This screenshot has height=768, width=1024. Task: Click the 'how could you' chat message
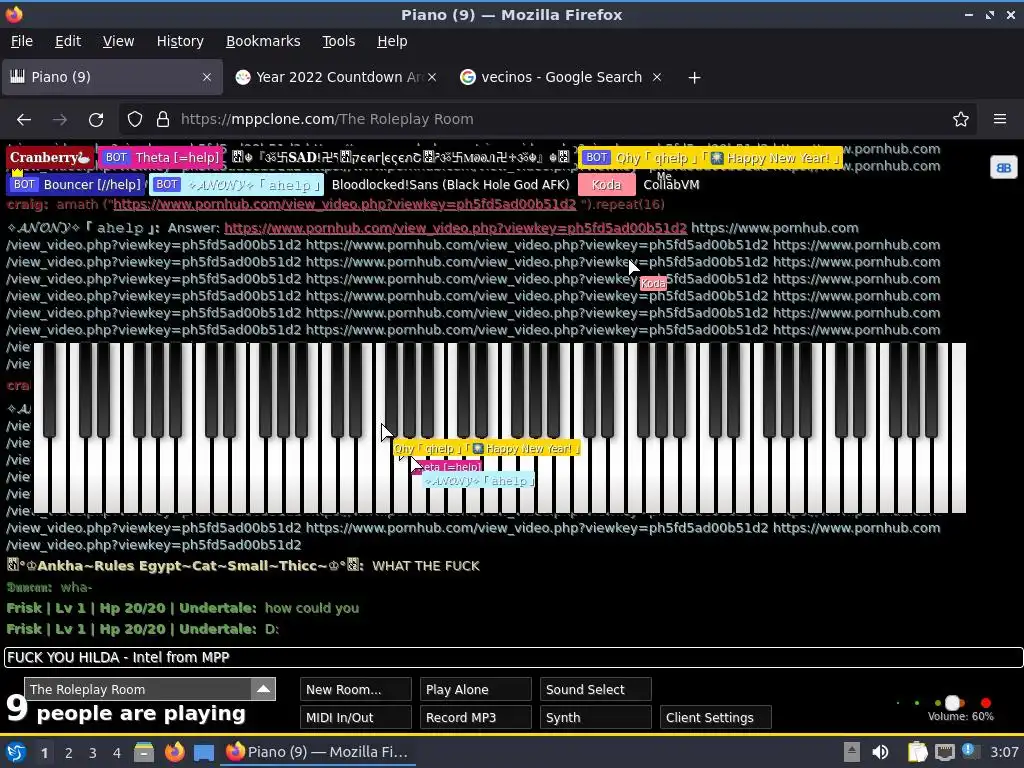click(312, 609)
